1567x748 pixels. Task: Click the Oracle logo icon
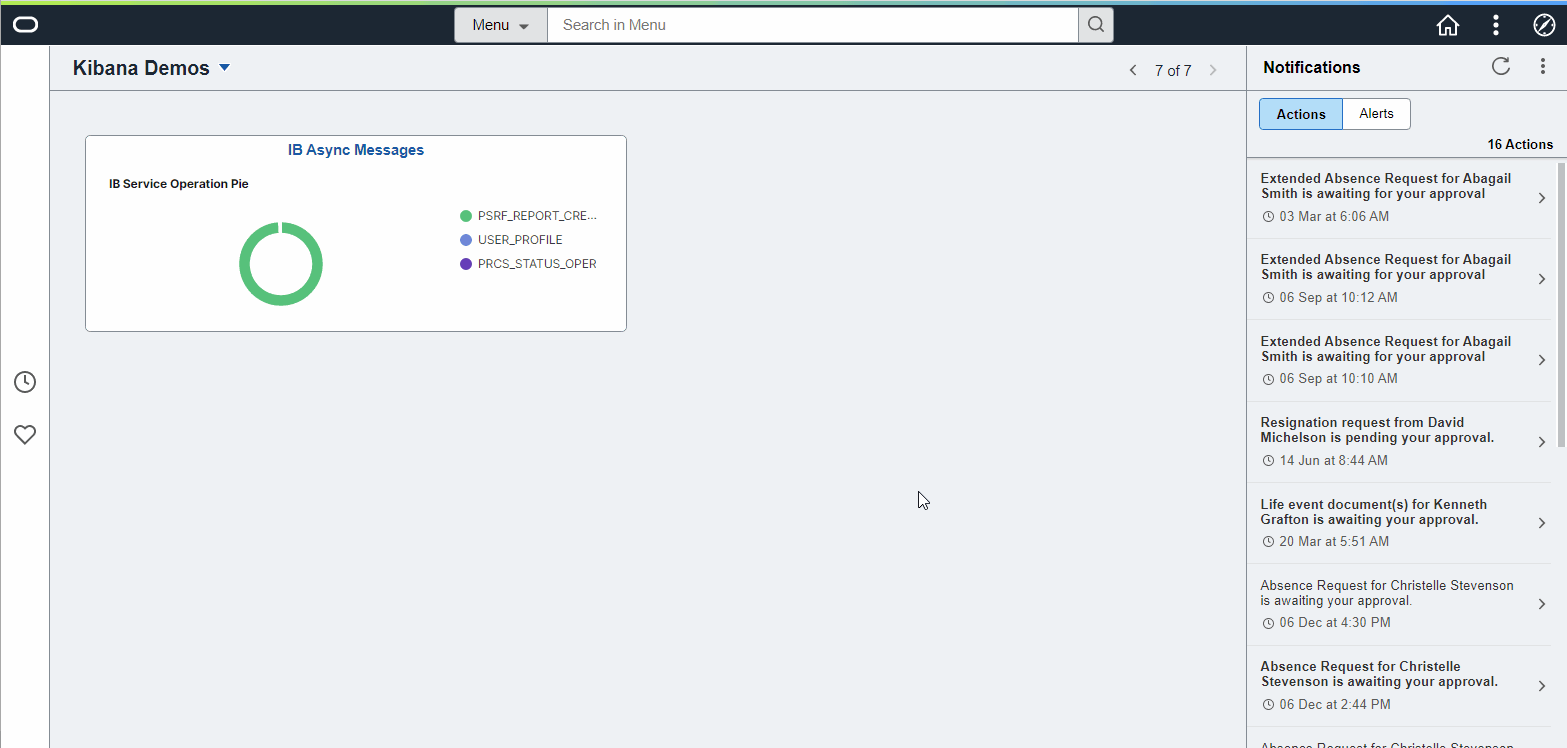coord(25,25)
